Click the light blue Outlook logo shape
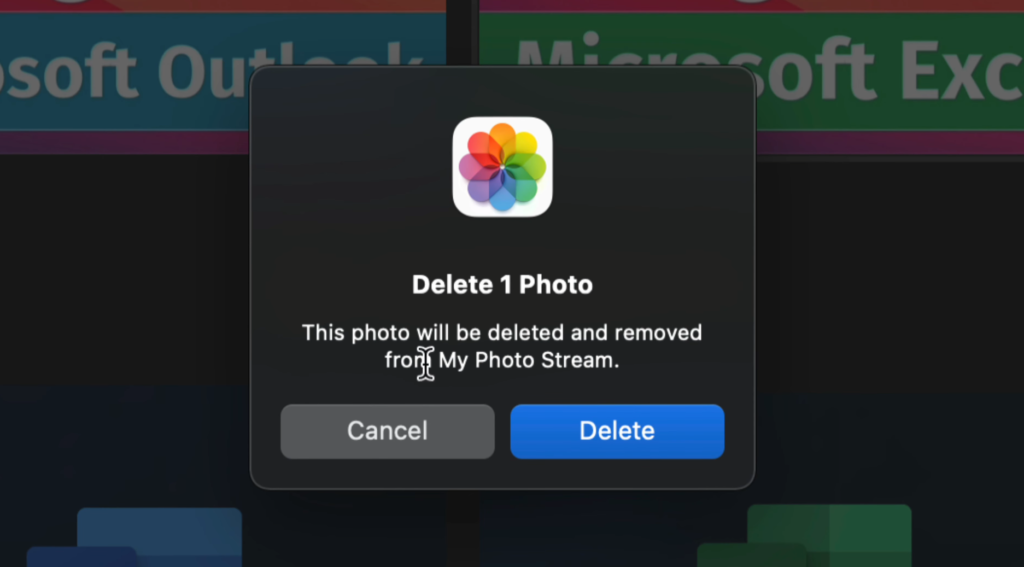The image size is (1024, 567). [x=159, y=536]
